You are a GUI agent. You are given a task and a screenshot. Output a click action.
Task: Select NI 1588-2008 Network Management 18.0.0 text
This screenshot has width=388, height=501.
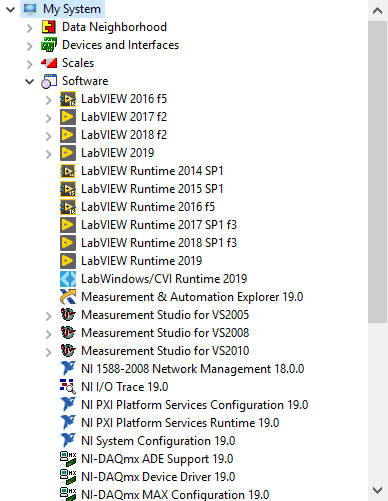click(x=193, y=369)
